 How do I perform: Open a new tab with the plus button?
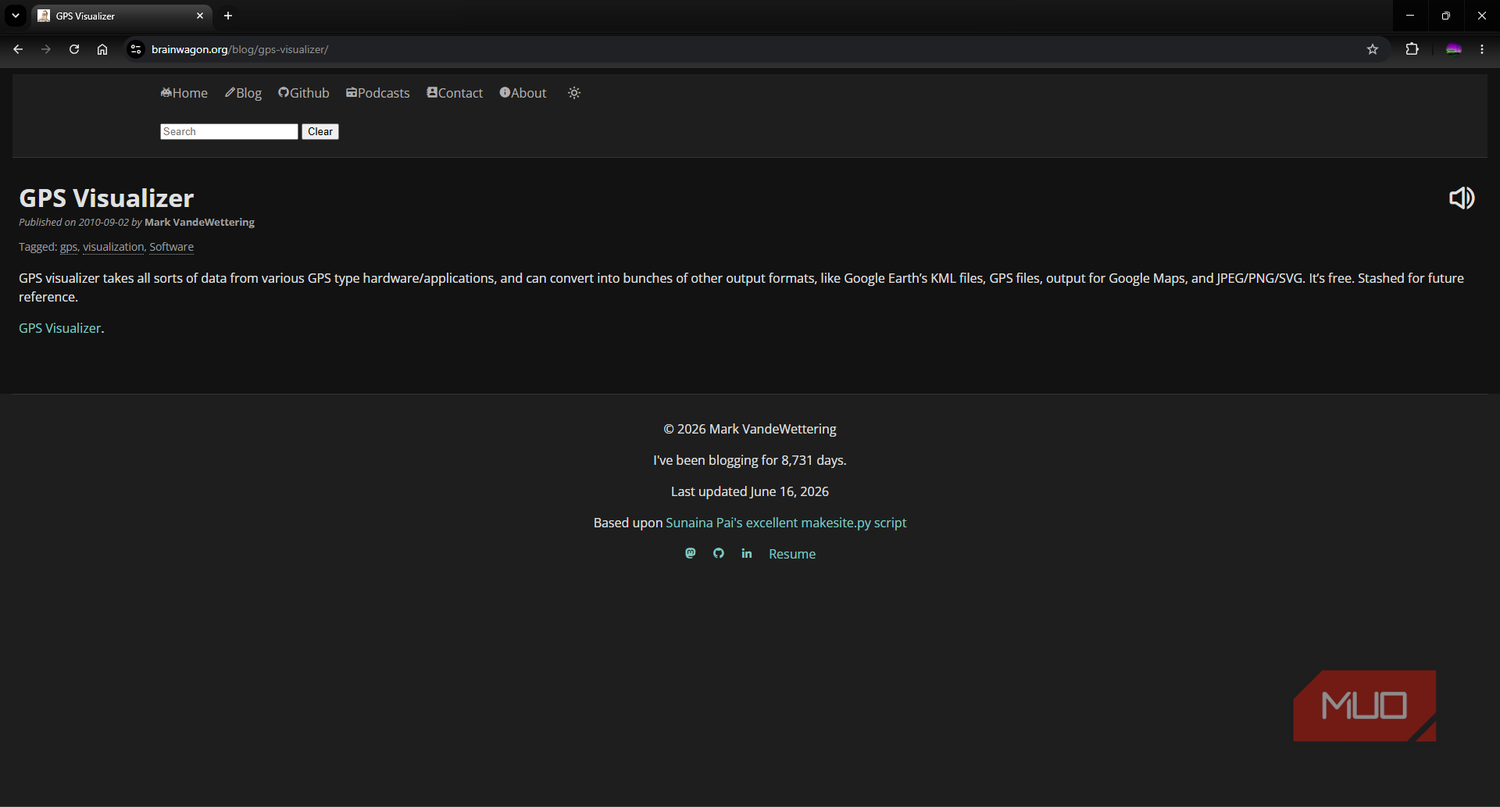[x=228, y=16]
